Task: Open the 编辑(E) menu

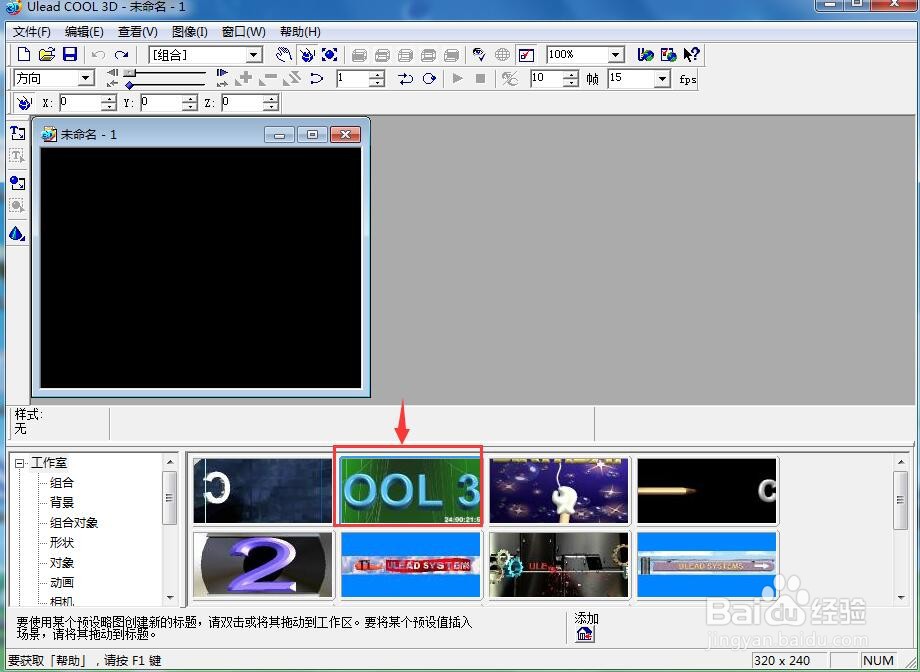Action: (84, 32)
